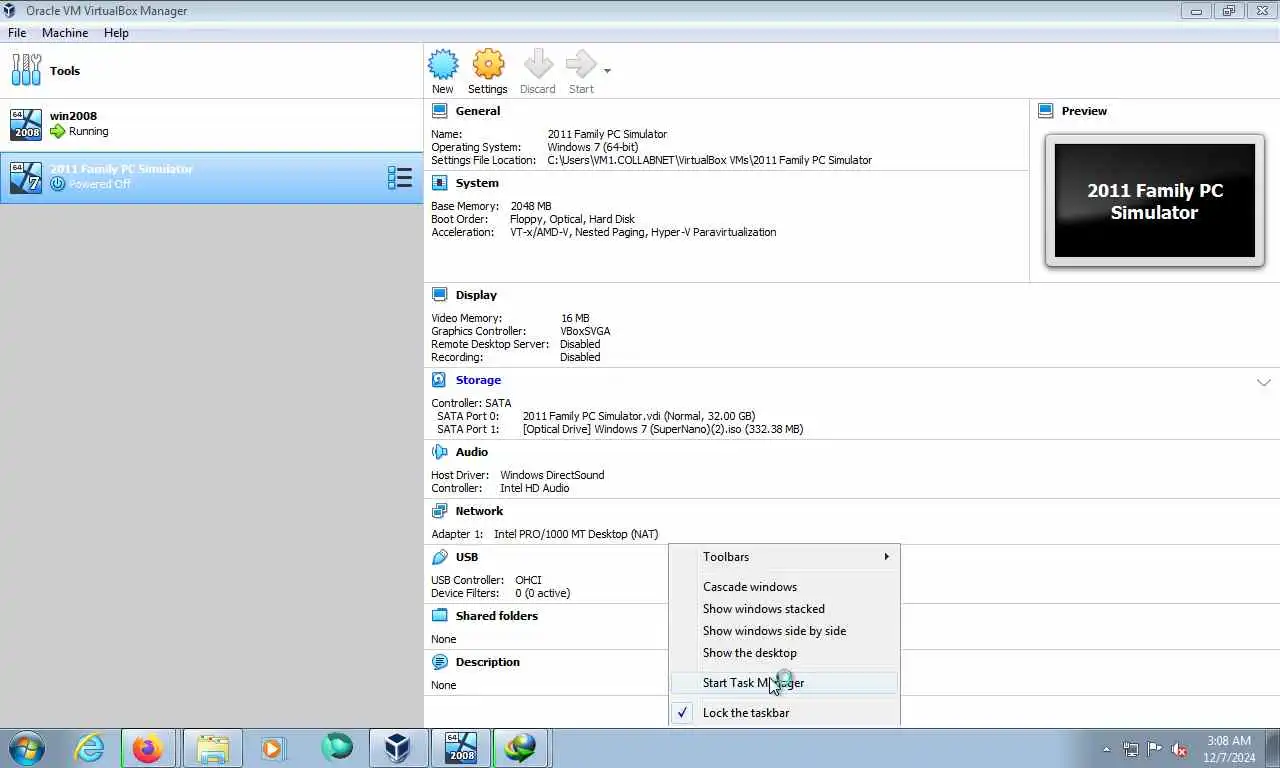Image resolution: width=1280 pixels, height=768 pixels.
Task: Click the Description section icon
Action: click(440, 662)
